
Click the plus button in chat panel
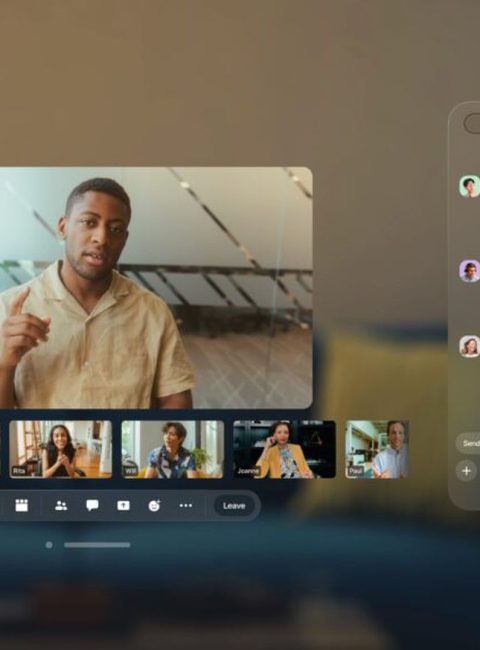pos(466,471)
